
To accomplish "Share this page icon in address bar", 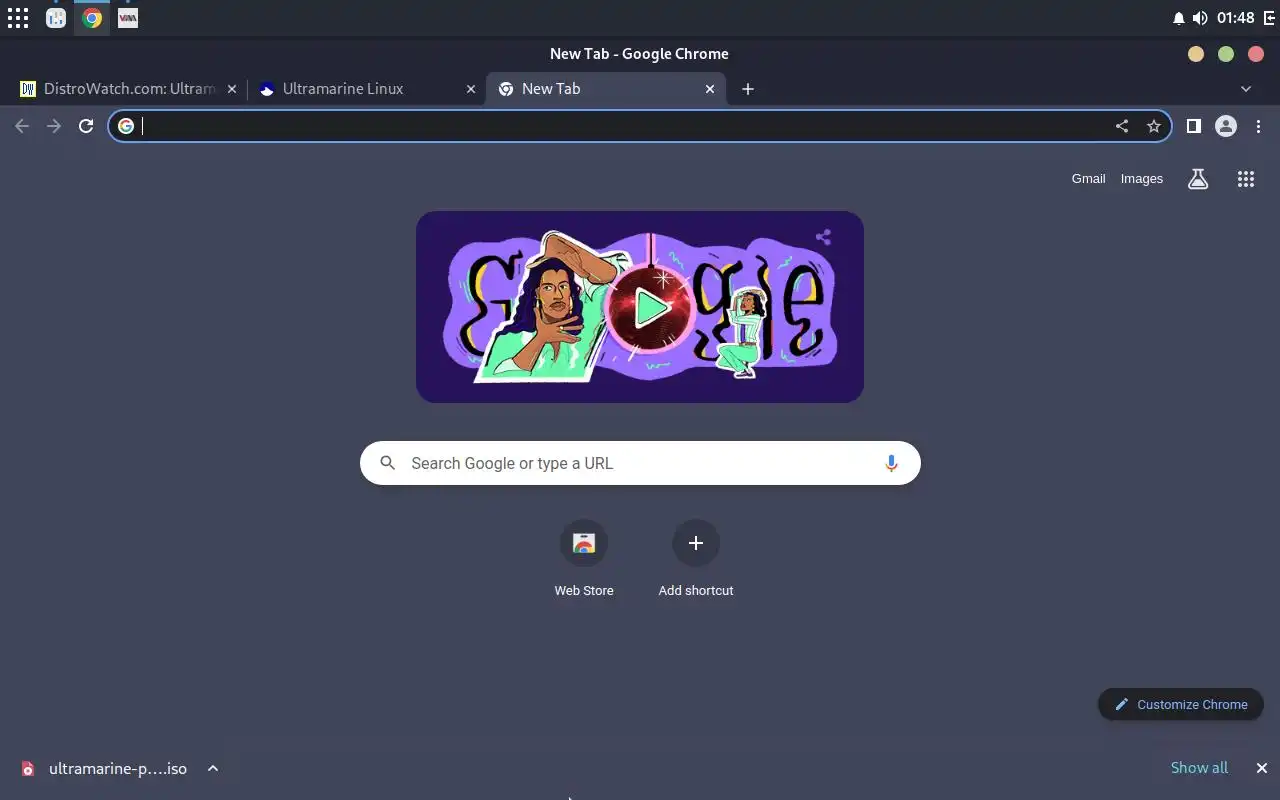I will tap(1122, 126).
